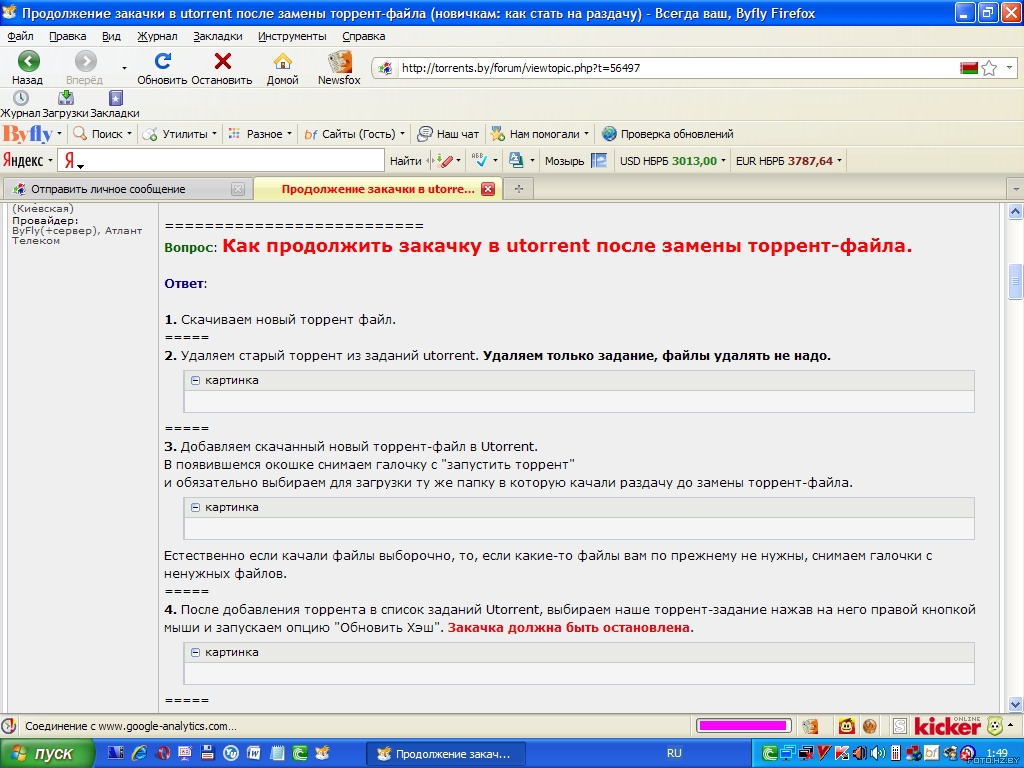The width and height of the screenshot is (1024, 768).
Task: Open the пуск Start button
Action: click(47, 753)
